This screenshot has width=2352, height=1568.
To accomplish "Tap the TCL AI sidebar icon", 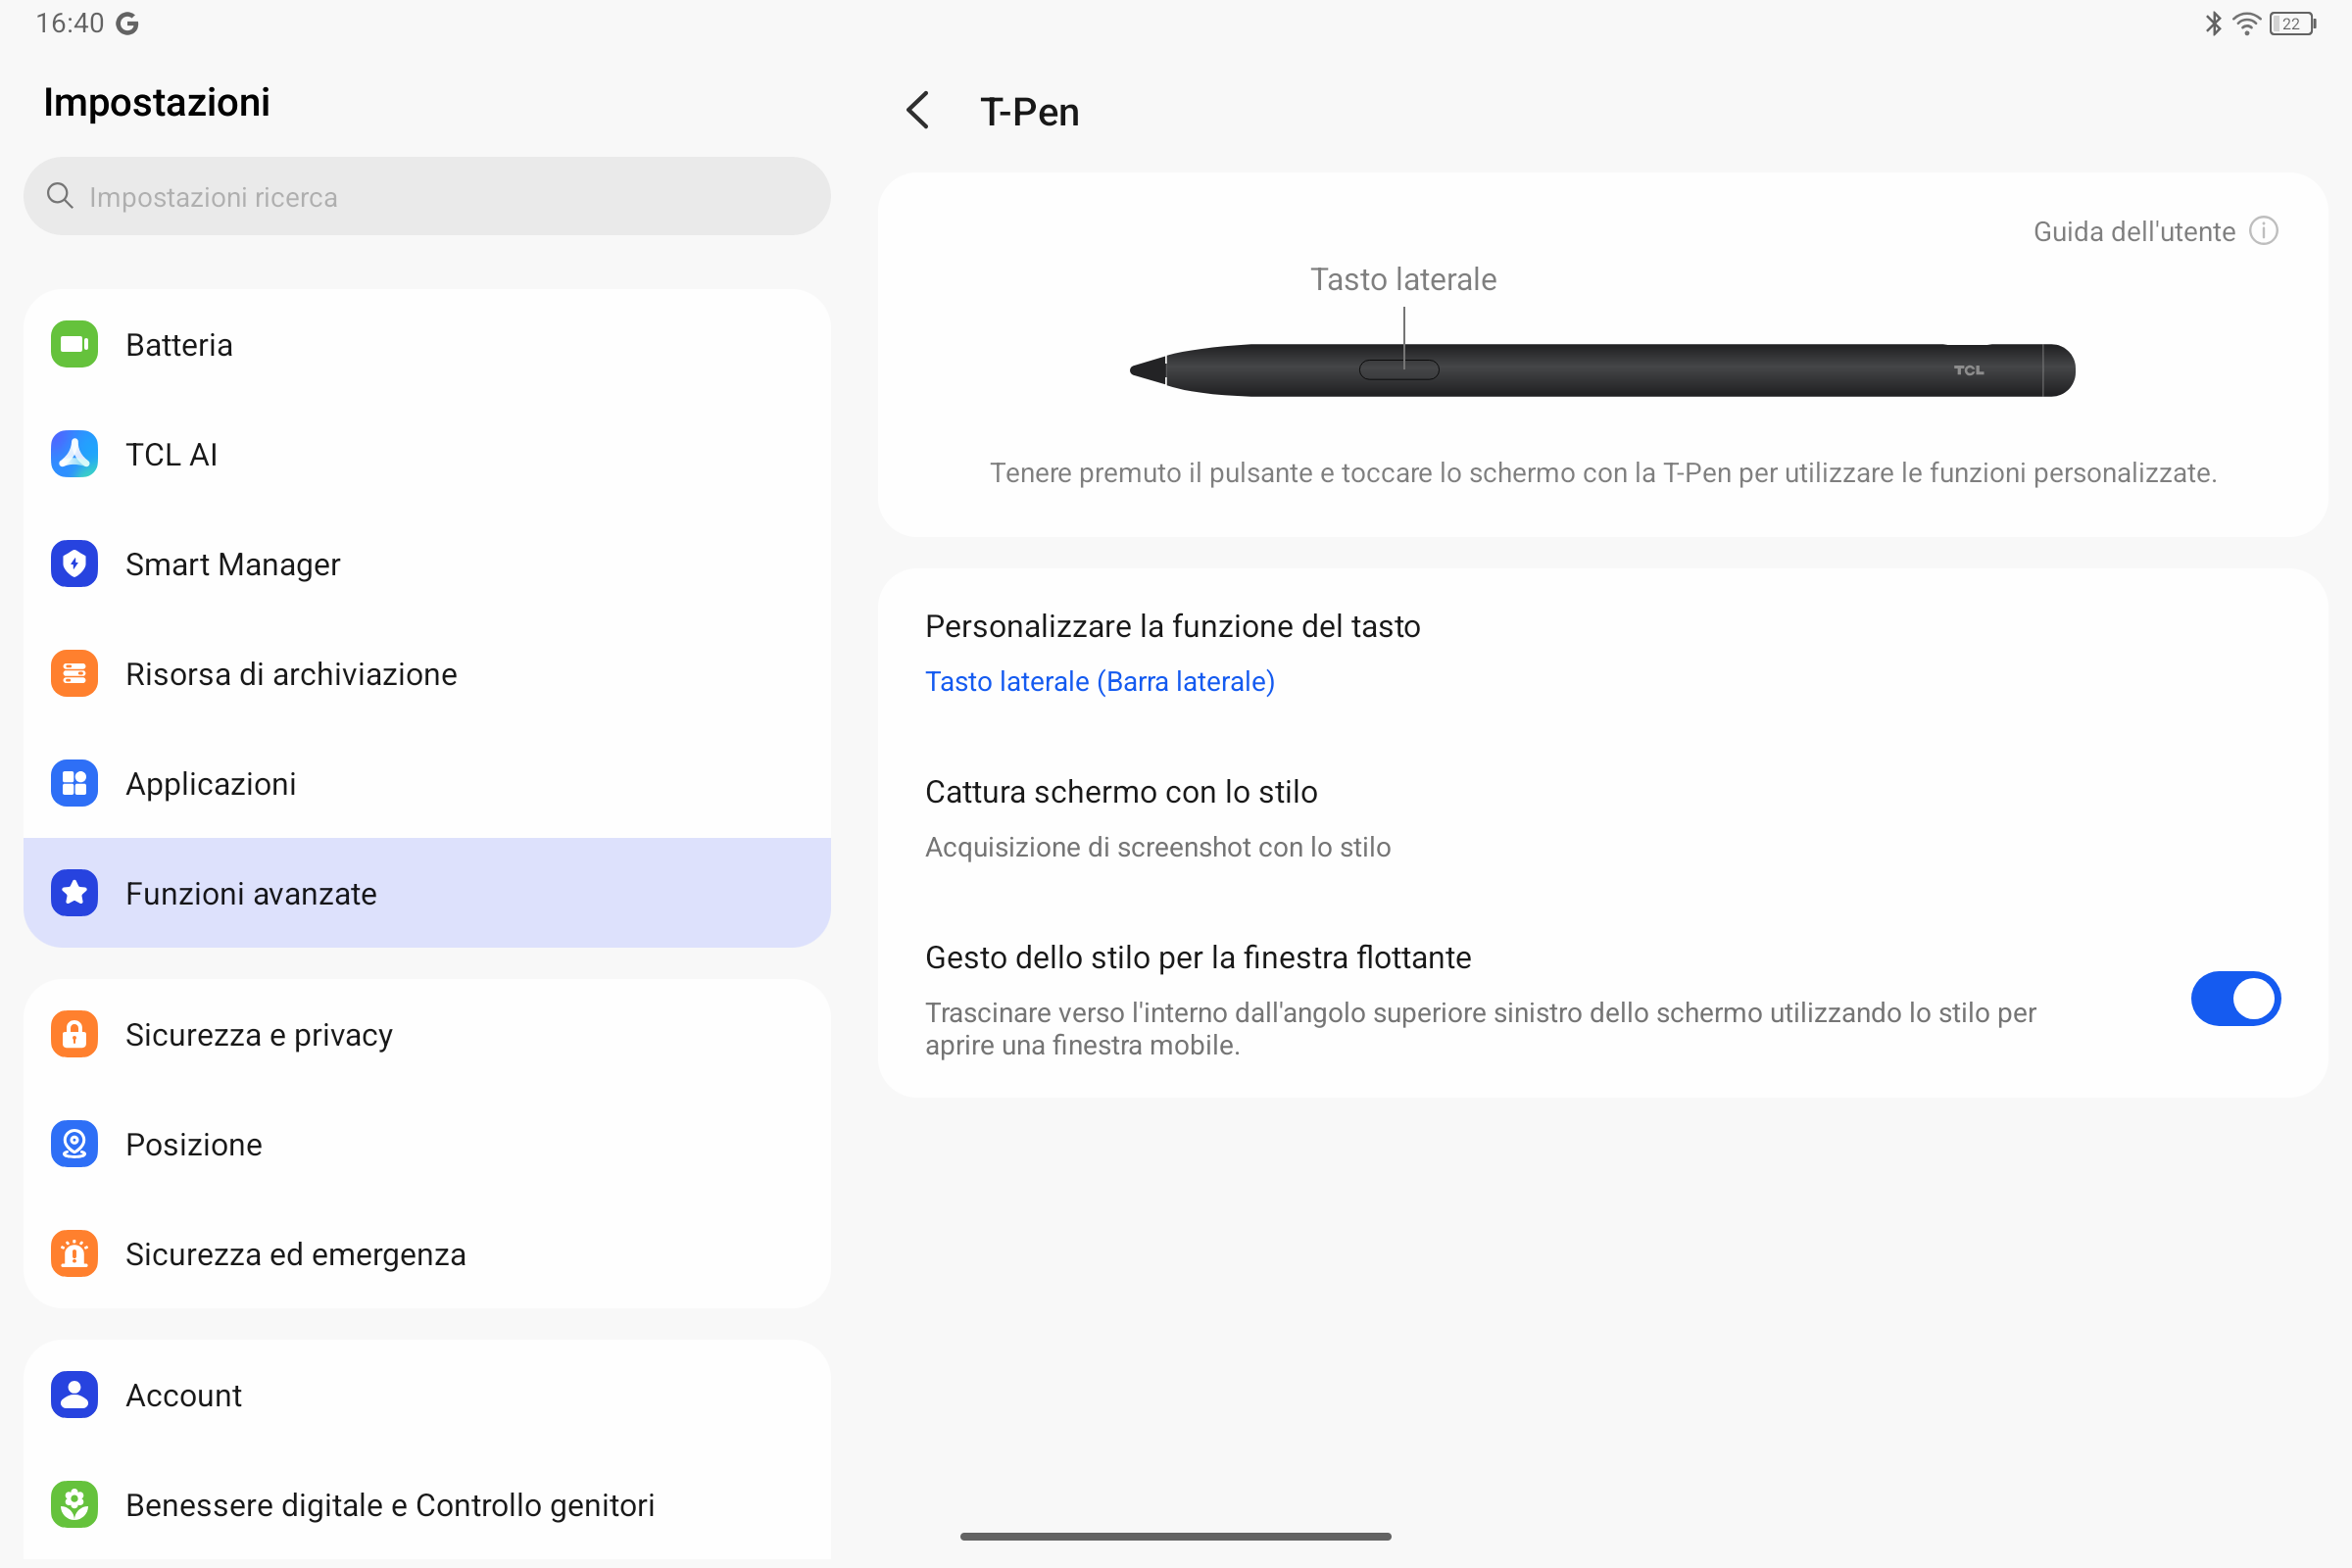I will pyautogui.click(x=74, y=455).
